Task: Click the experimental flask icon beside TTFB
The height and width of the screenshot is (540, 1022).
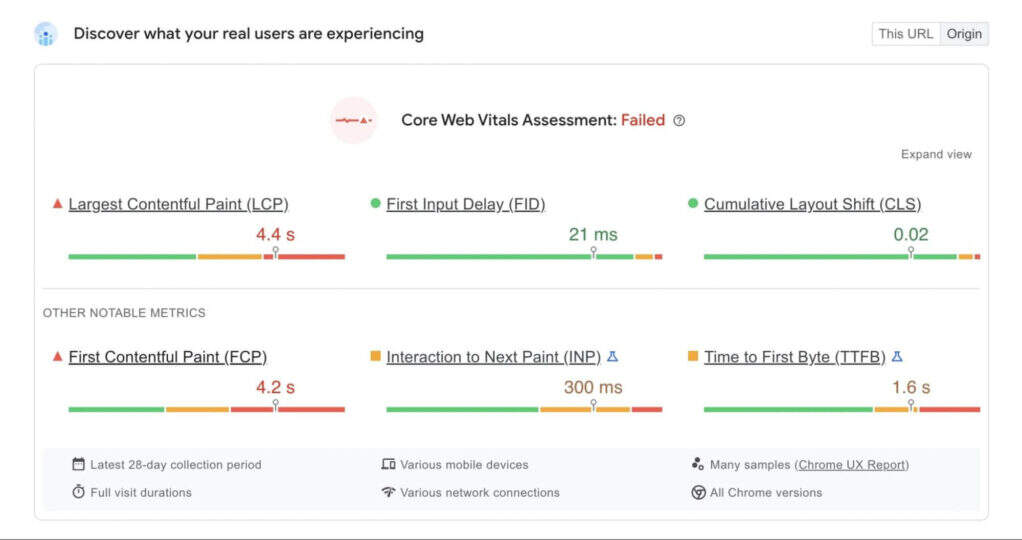Action: [x=897, y=357]
